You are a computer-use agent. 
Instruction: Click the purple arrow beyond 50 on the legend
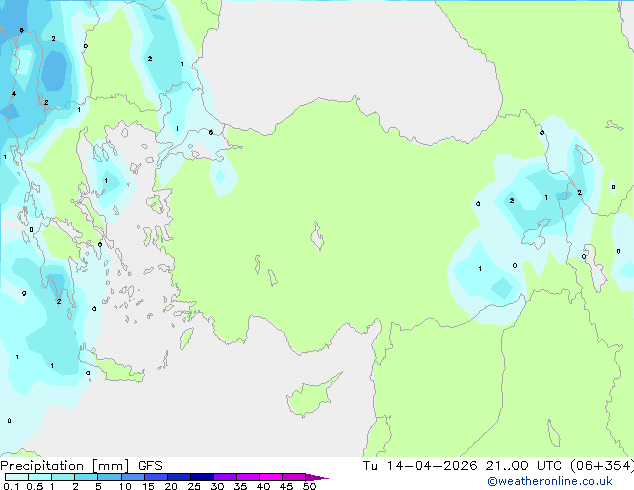click(x=317, y=477)
